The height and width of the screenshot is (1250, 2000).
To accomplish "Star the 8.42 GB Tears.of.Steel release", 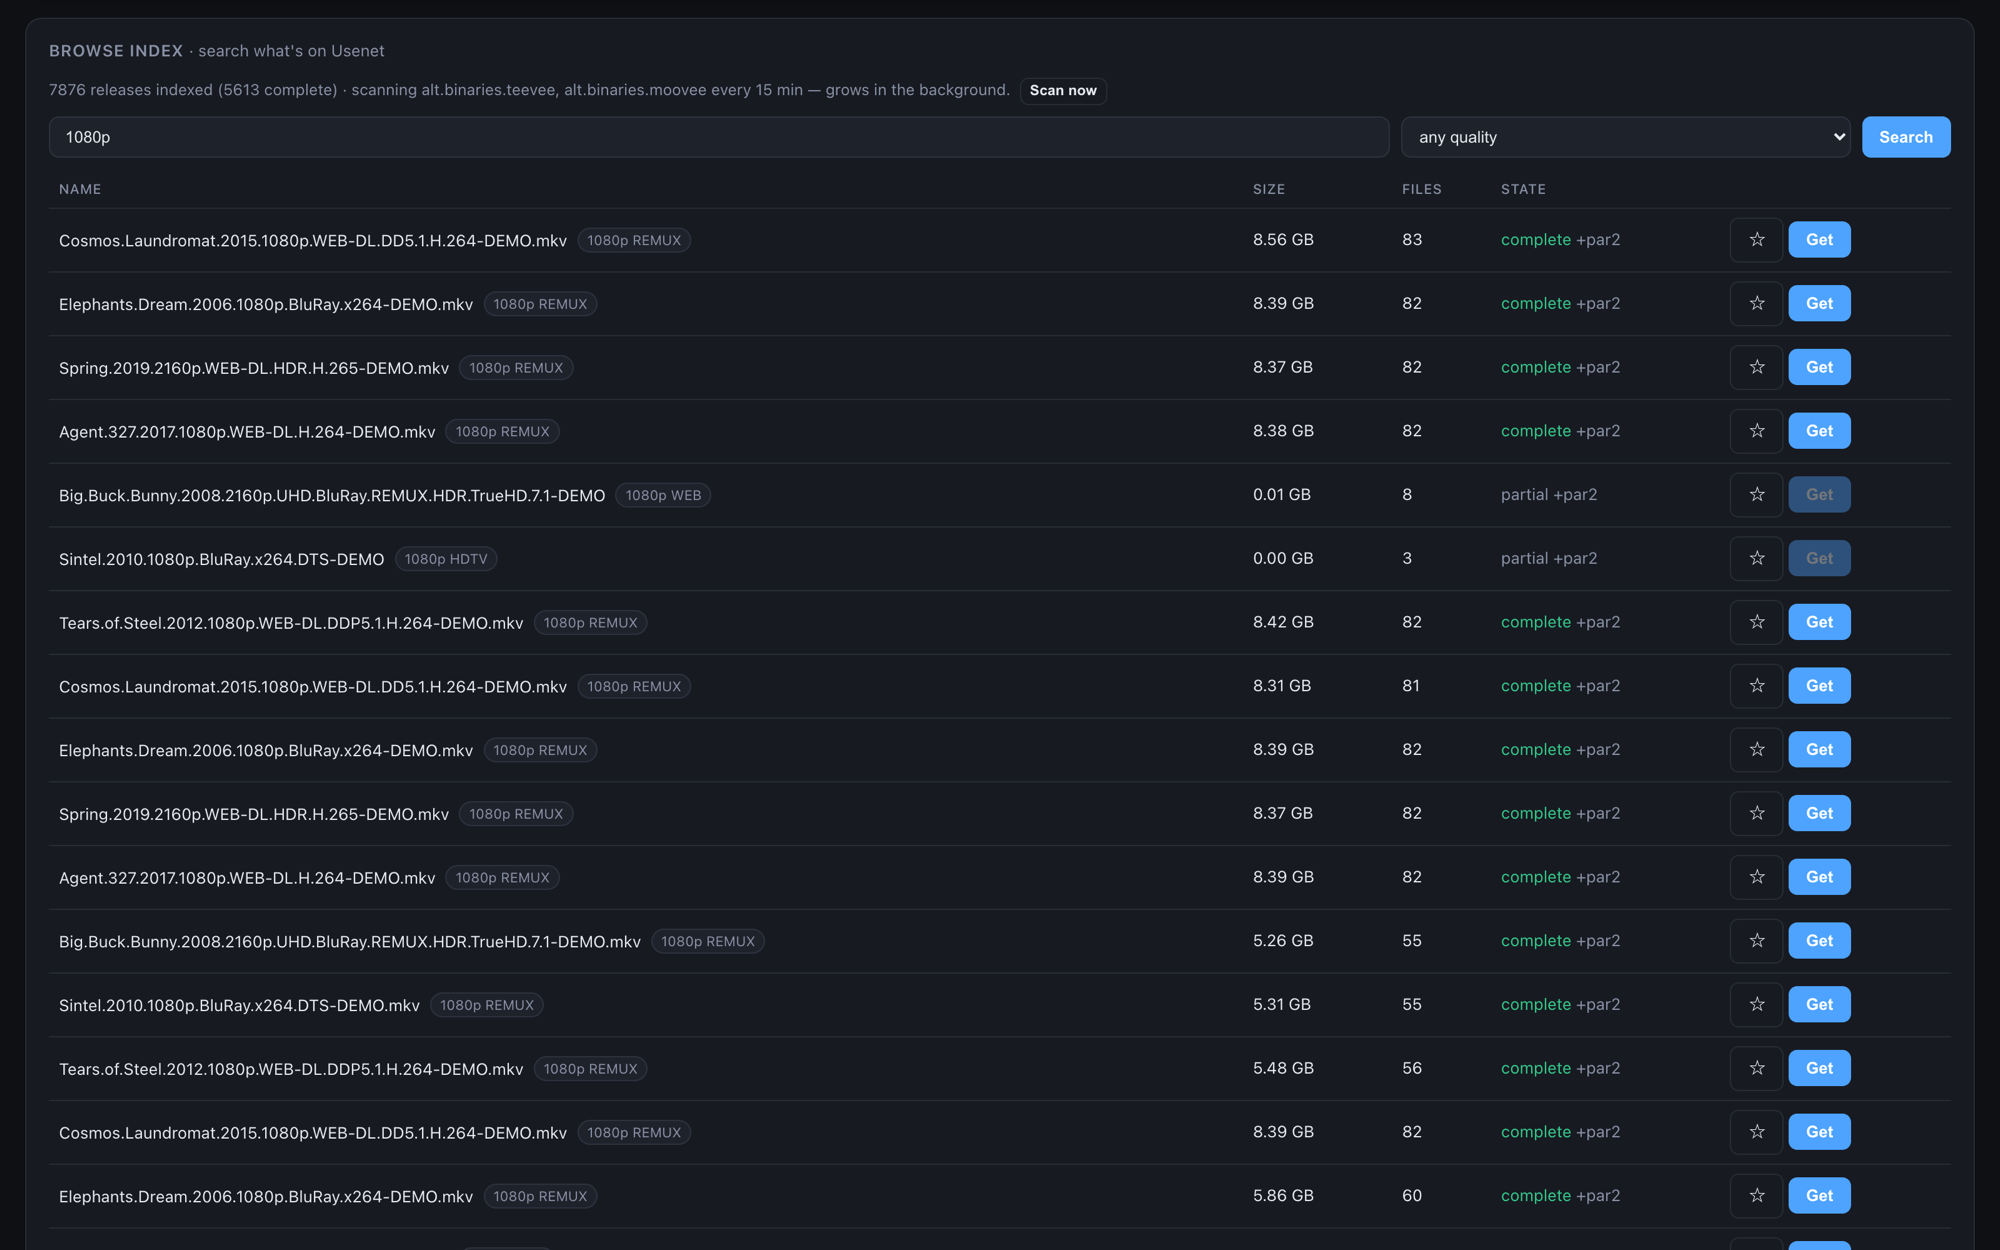I will [x=1756, y=622].
